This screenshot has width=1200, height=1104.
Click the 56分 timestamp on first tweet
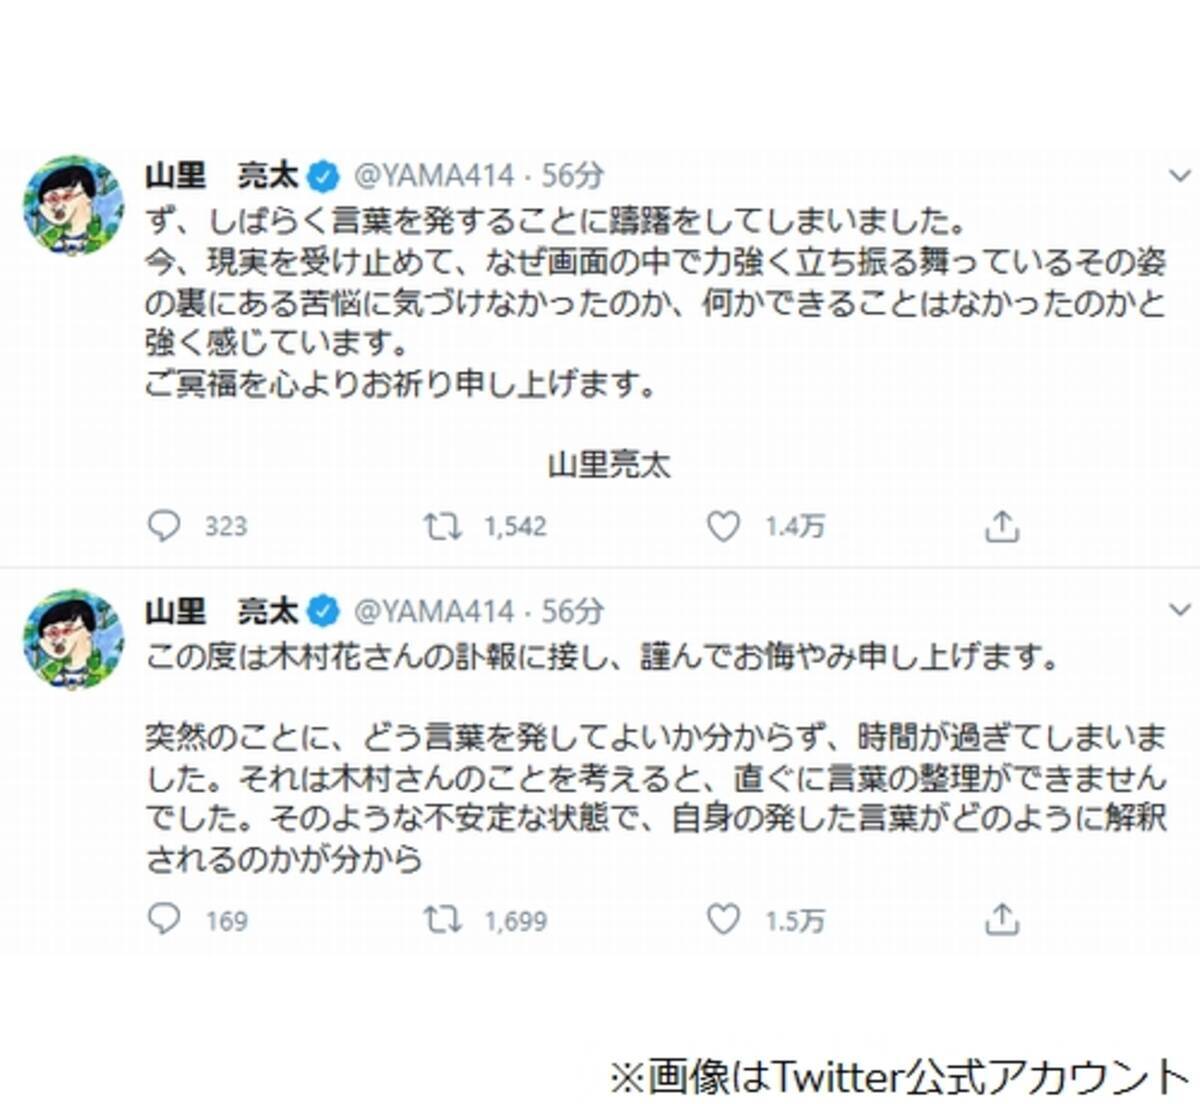click(x=573, y=176)
